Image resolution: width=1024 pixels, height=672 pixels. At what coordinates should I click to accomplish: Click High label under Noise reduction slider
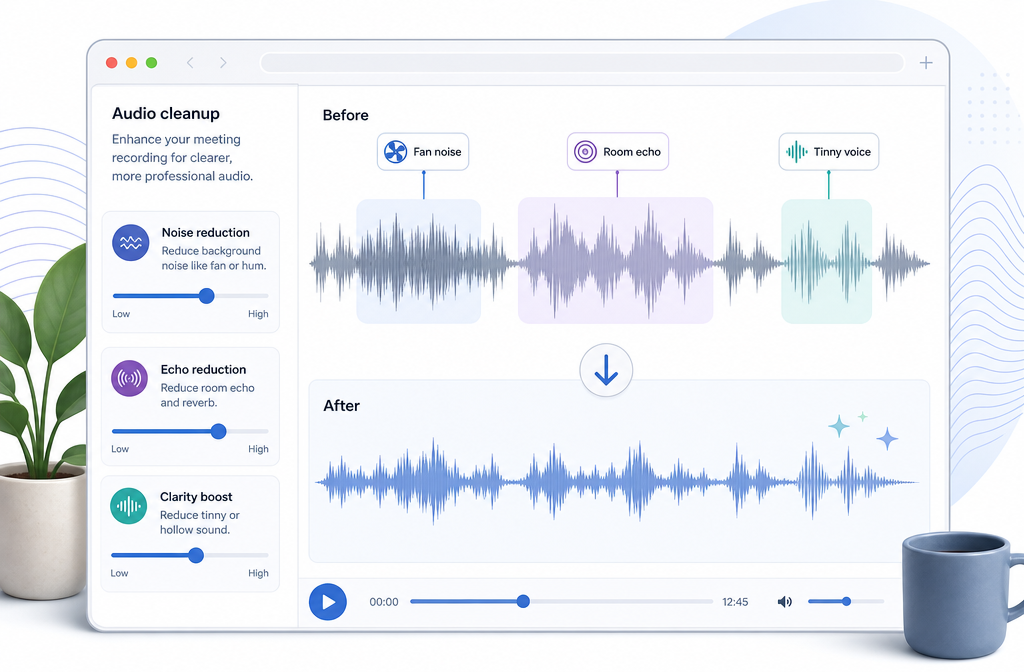tap(258, 313)
